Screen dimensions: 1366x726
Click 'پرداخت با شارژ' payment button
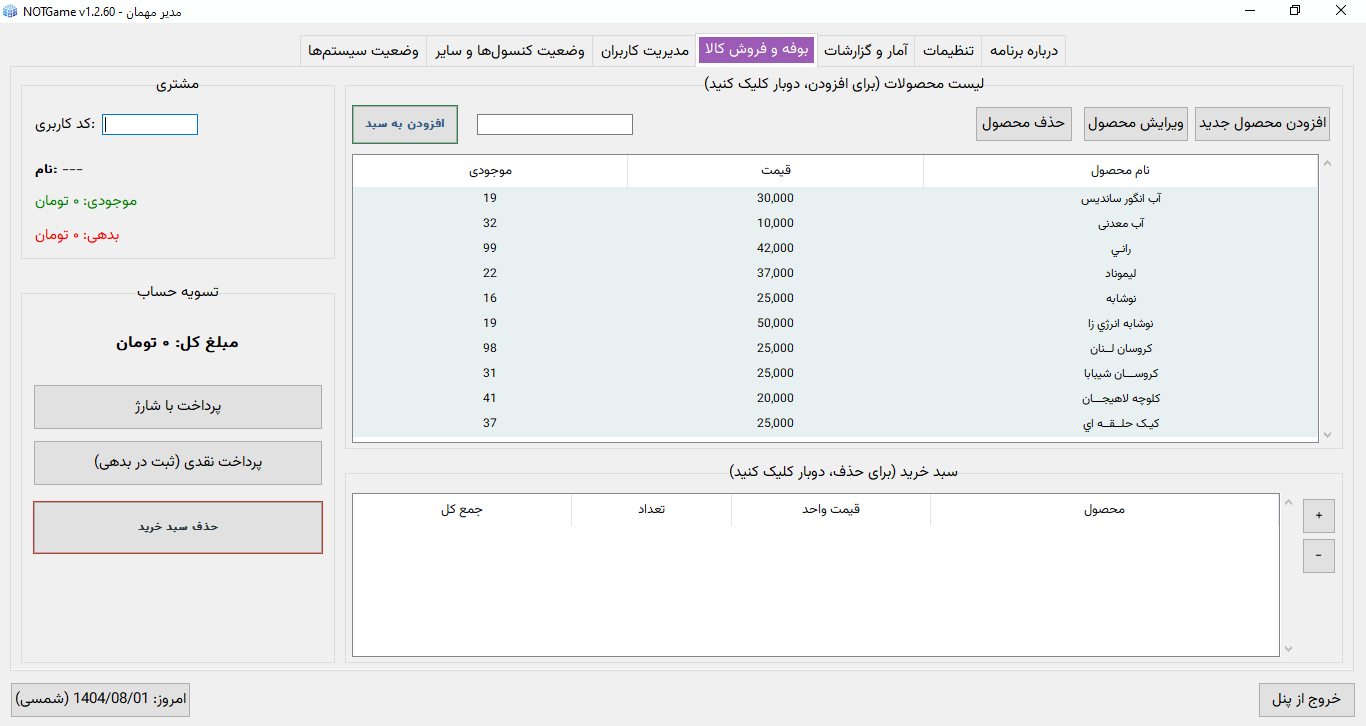point(177,406)
